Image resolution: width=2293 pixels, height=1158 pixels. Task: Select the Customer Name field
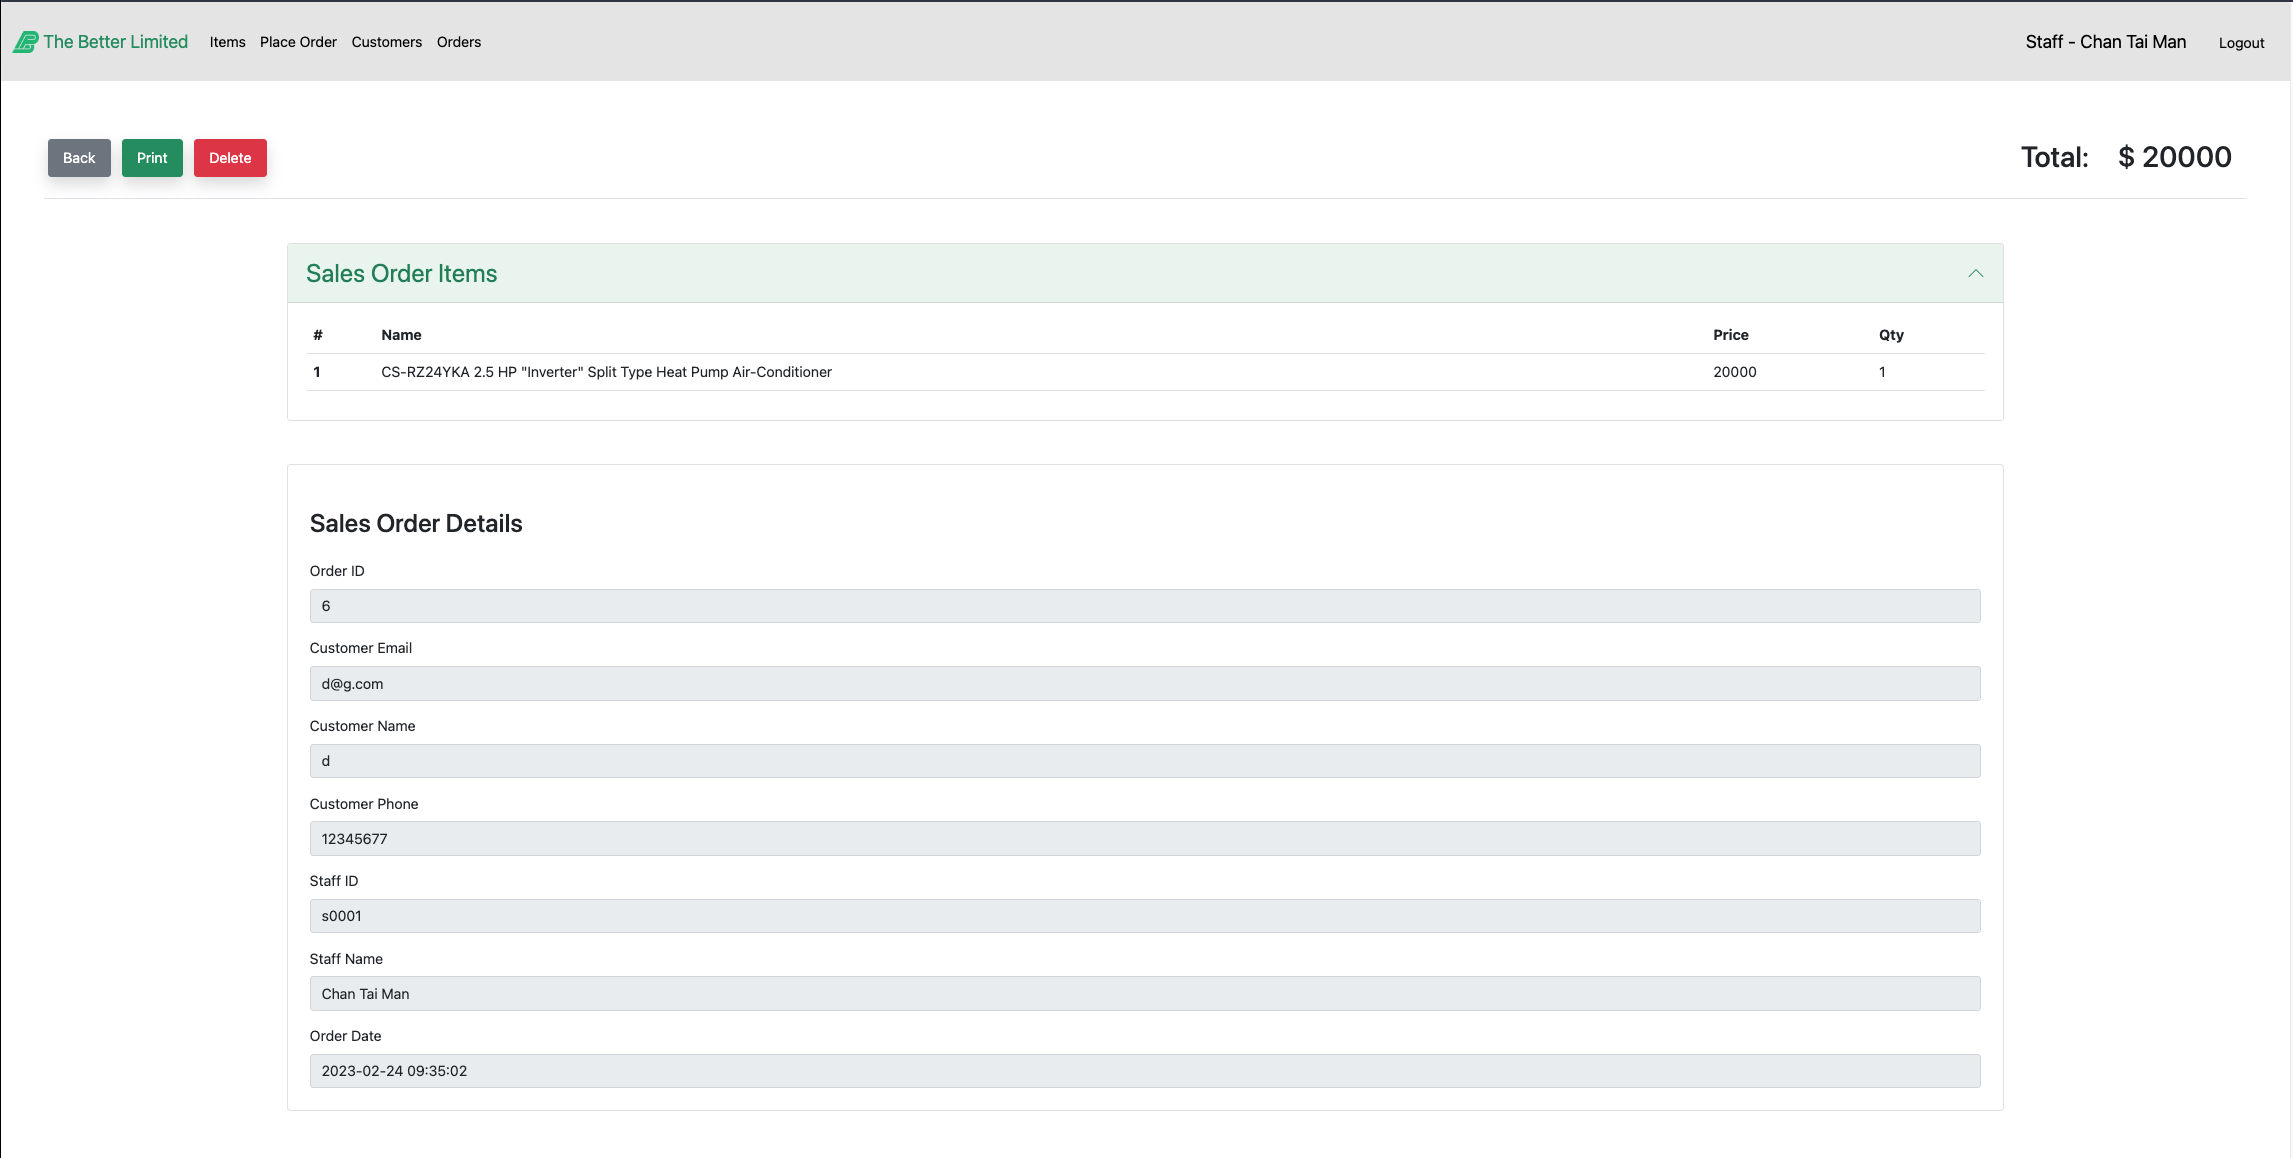[1144, 761]
